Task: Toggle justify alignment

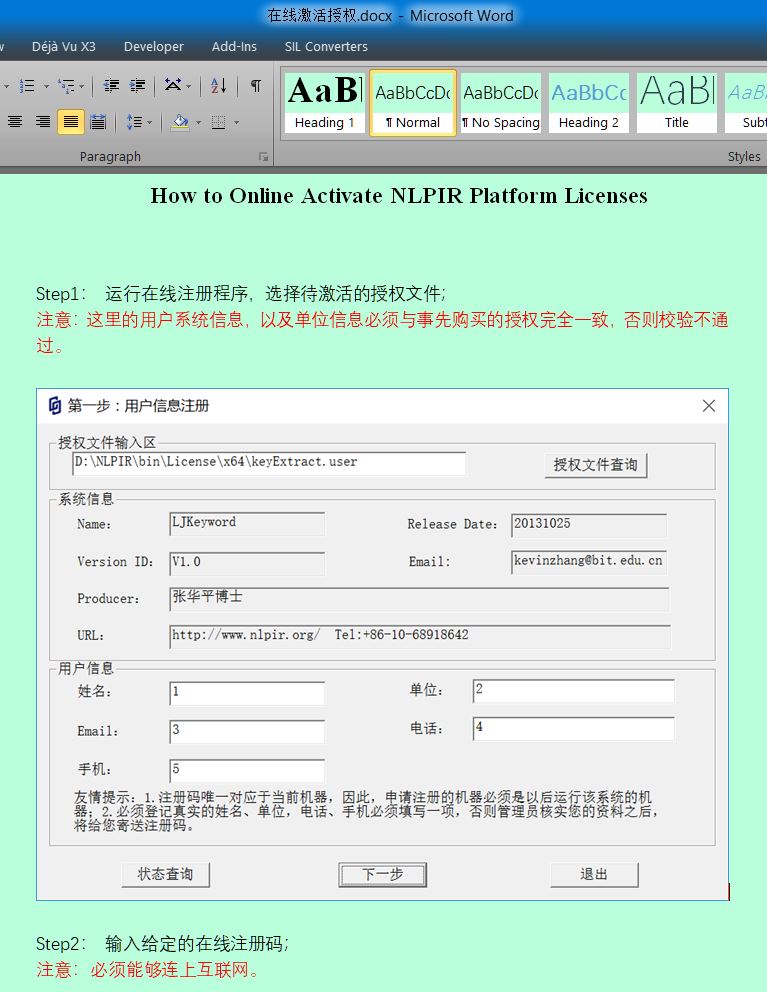Action: click(x=70, y=121)
